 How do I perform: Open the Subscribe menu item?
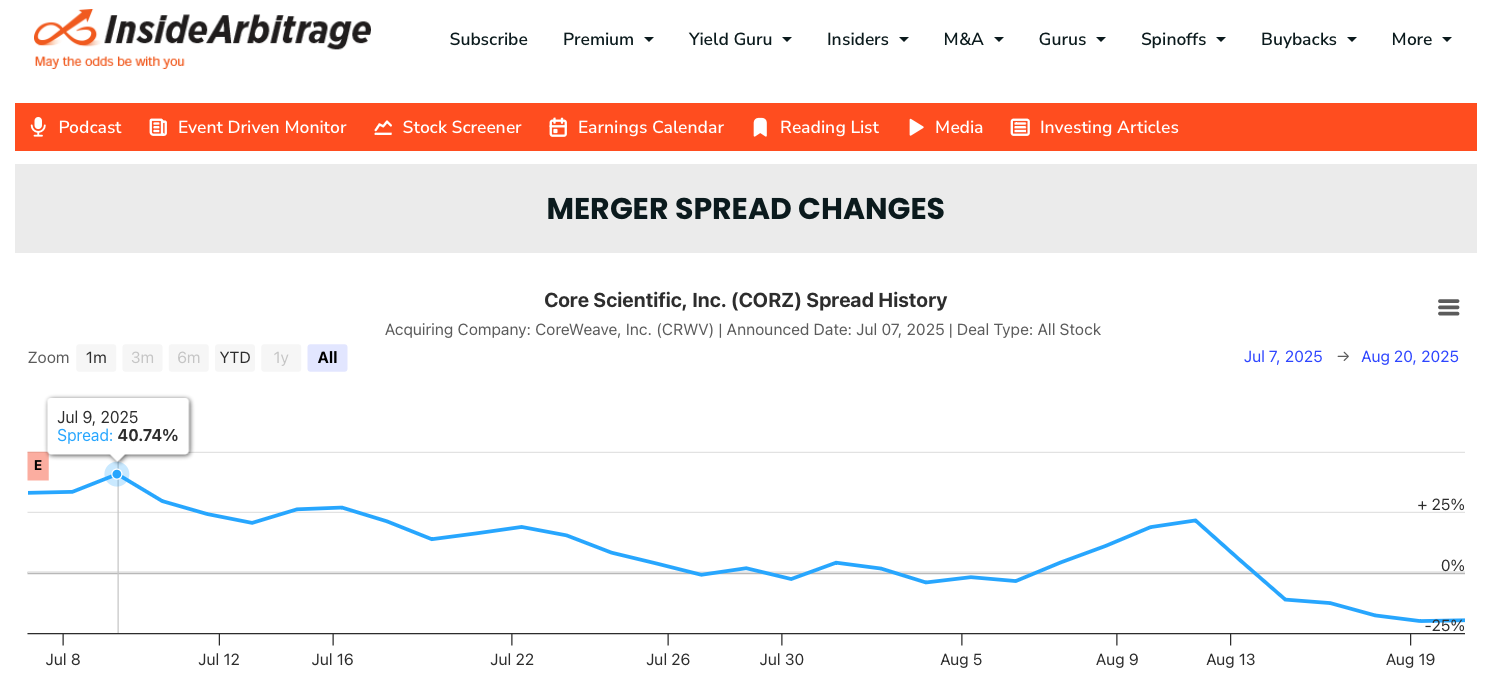pos(488,39)
